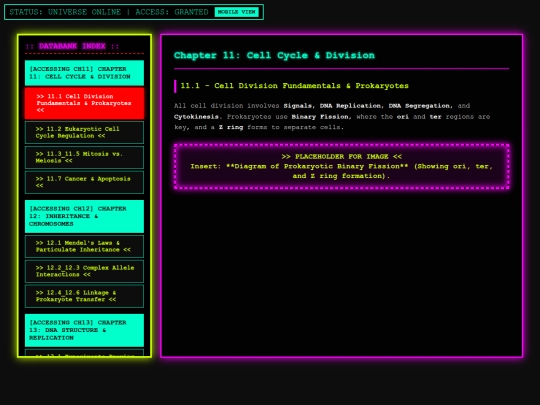Click the bold term Cytokinesis
Screen dimensions: 540x405
(196, 117)
